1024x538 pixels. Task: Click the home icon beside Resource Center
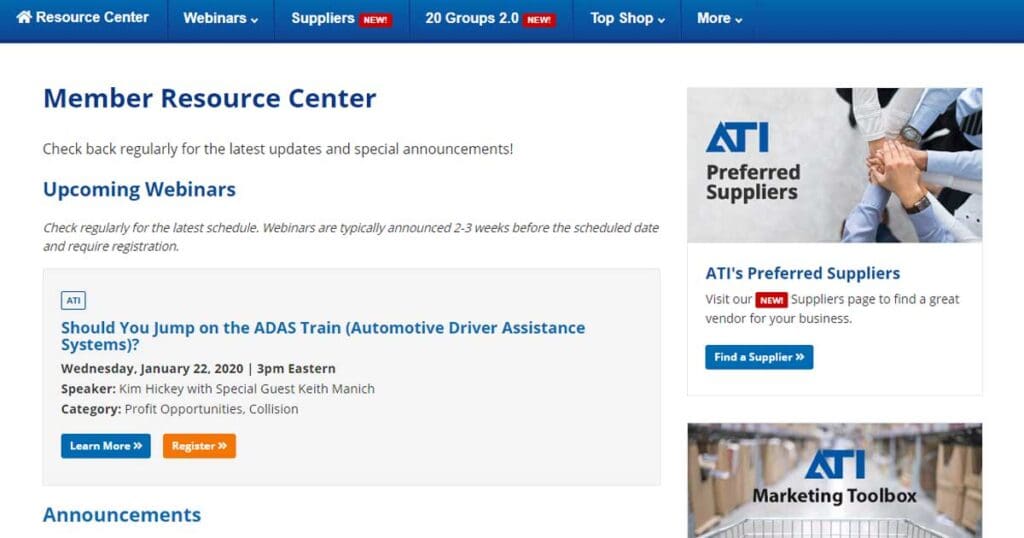[25, 17]
